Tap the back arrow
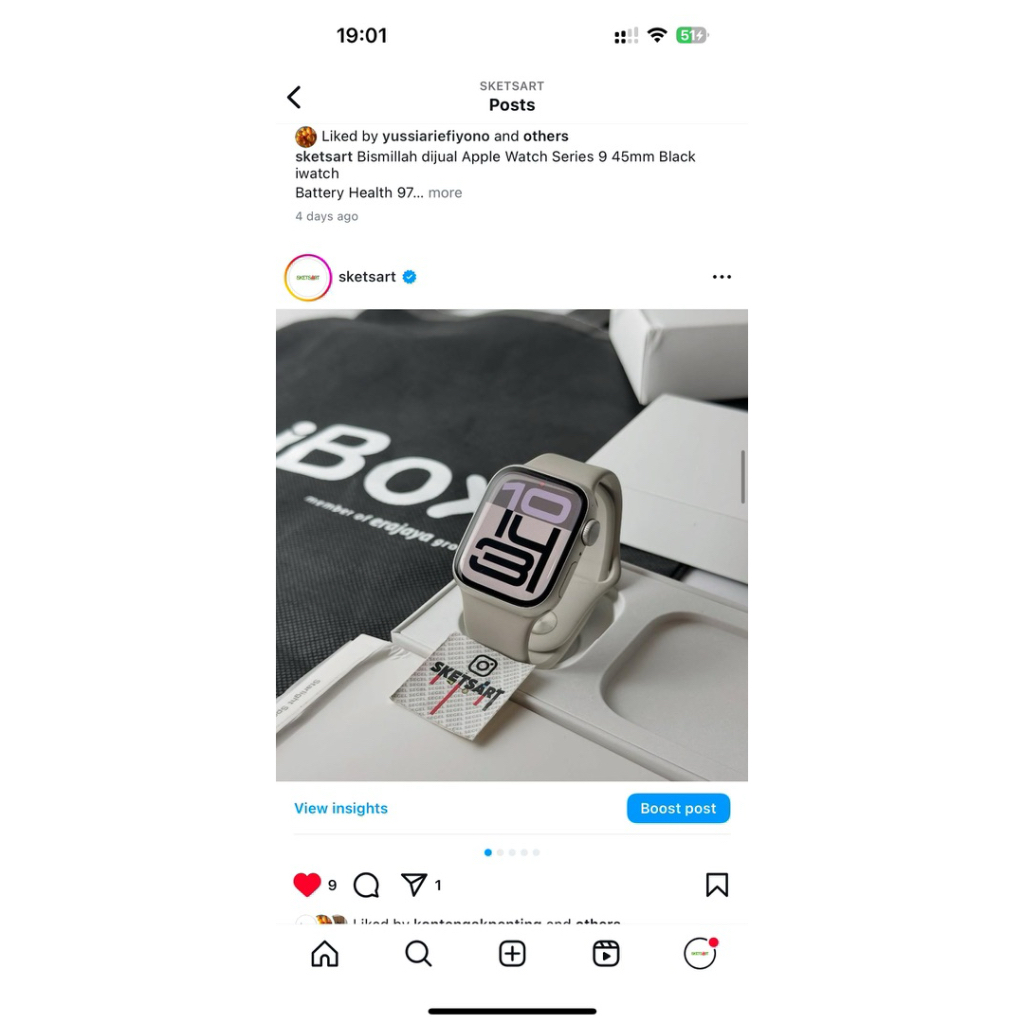1024x1024 pixels. coord(294,97)
